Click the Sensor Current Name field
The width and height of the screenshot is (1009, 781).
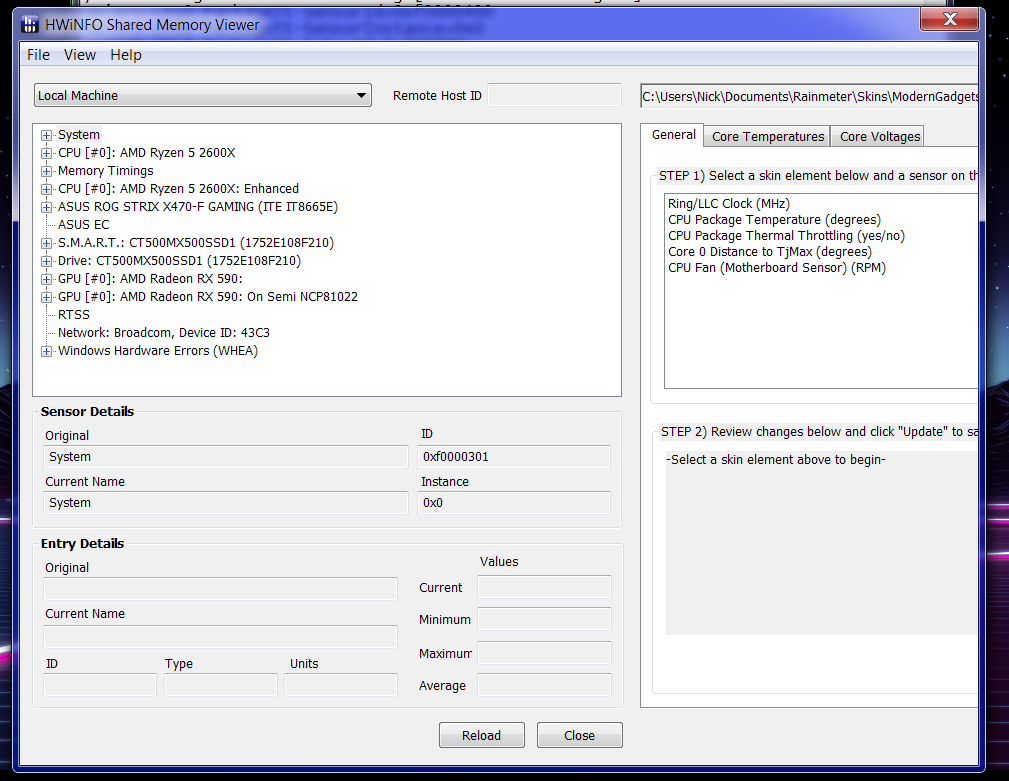[226, 503]
